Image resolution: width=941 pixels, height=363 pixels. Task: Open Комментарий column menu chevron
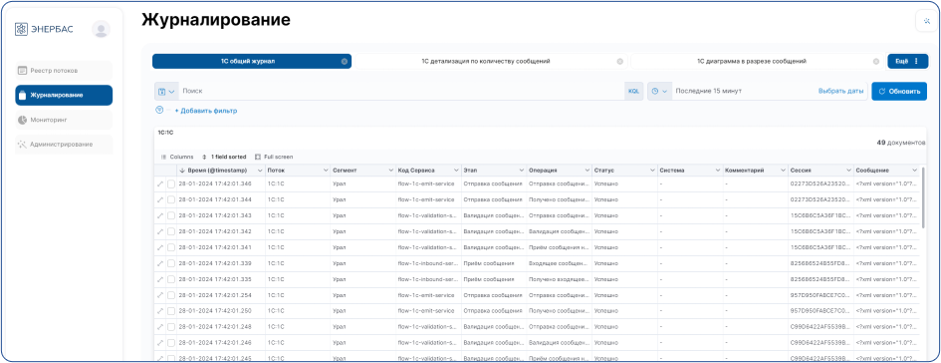(x=783, y=170)
